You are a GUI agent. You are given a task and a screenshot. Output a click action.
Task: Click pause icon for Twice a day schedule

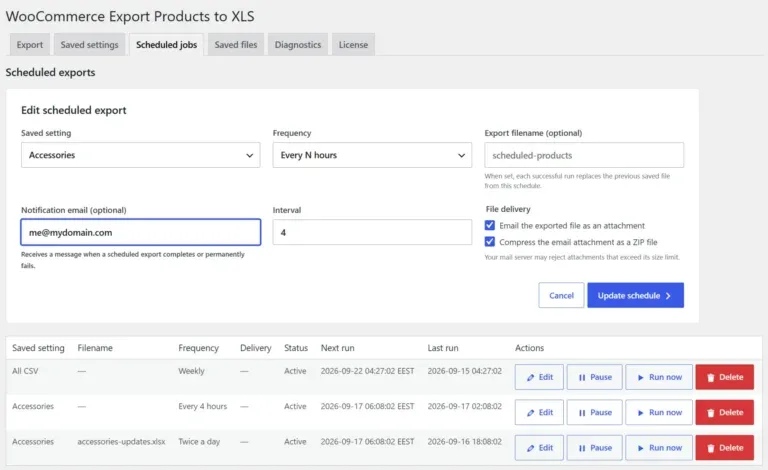582,448
